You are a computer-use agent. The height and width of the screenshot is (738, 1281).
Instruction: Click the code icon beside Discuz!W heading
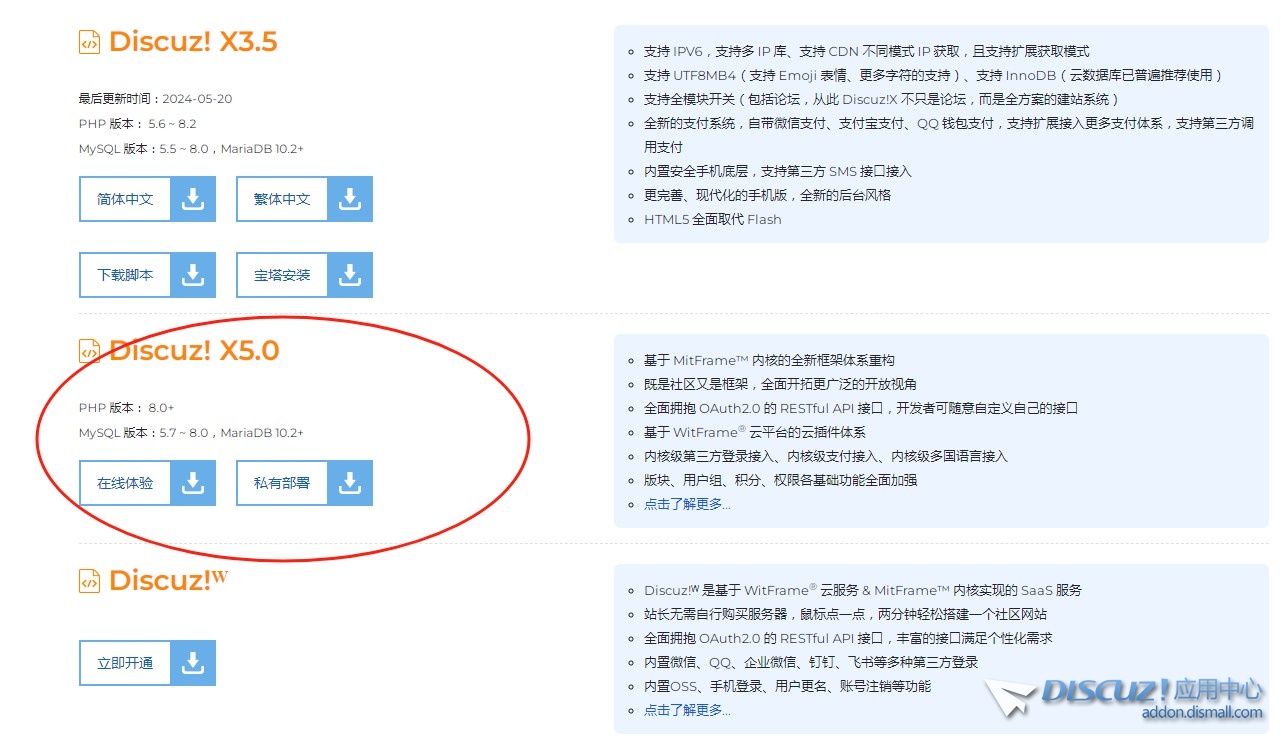coord(89,581)
